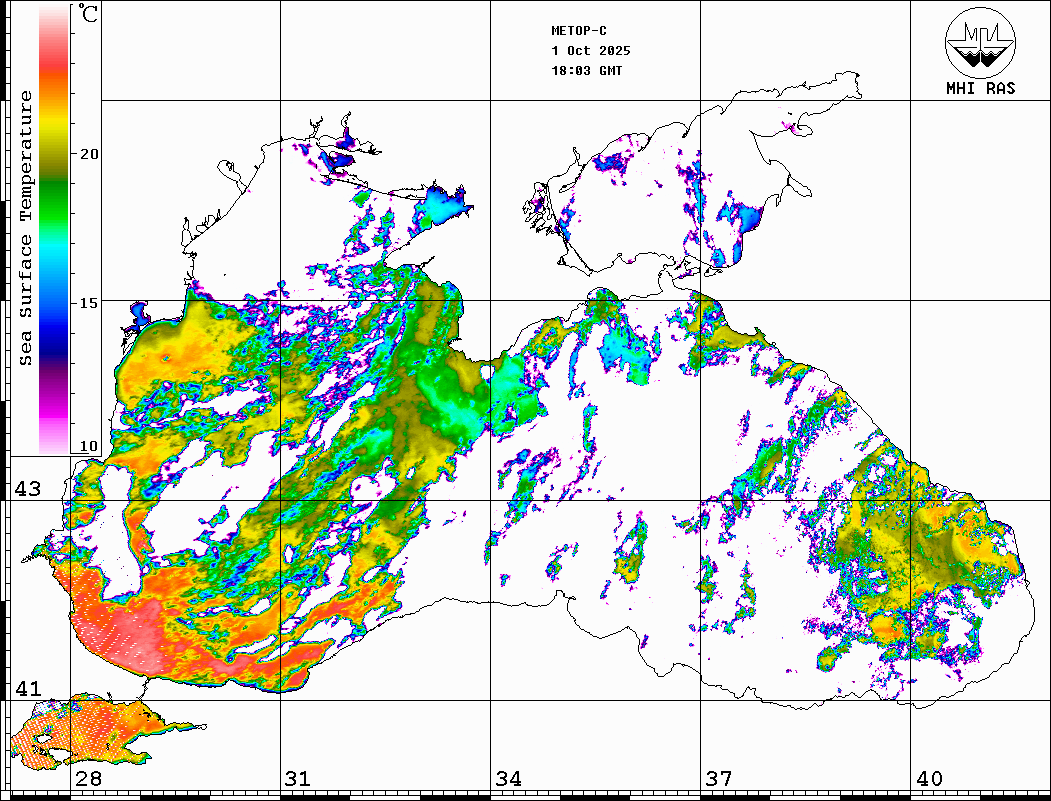This screenshot has height=801, width=1051.
Task: Click the latitude 43 label
Action: [27, 489]
